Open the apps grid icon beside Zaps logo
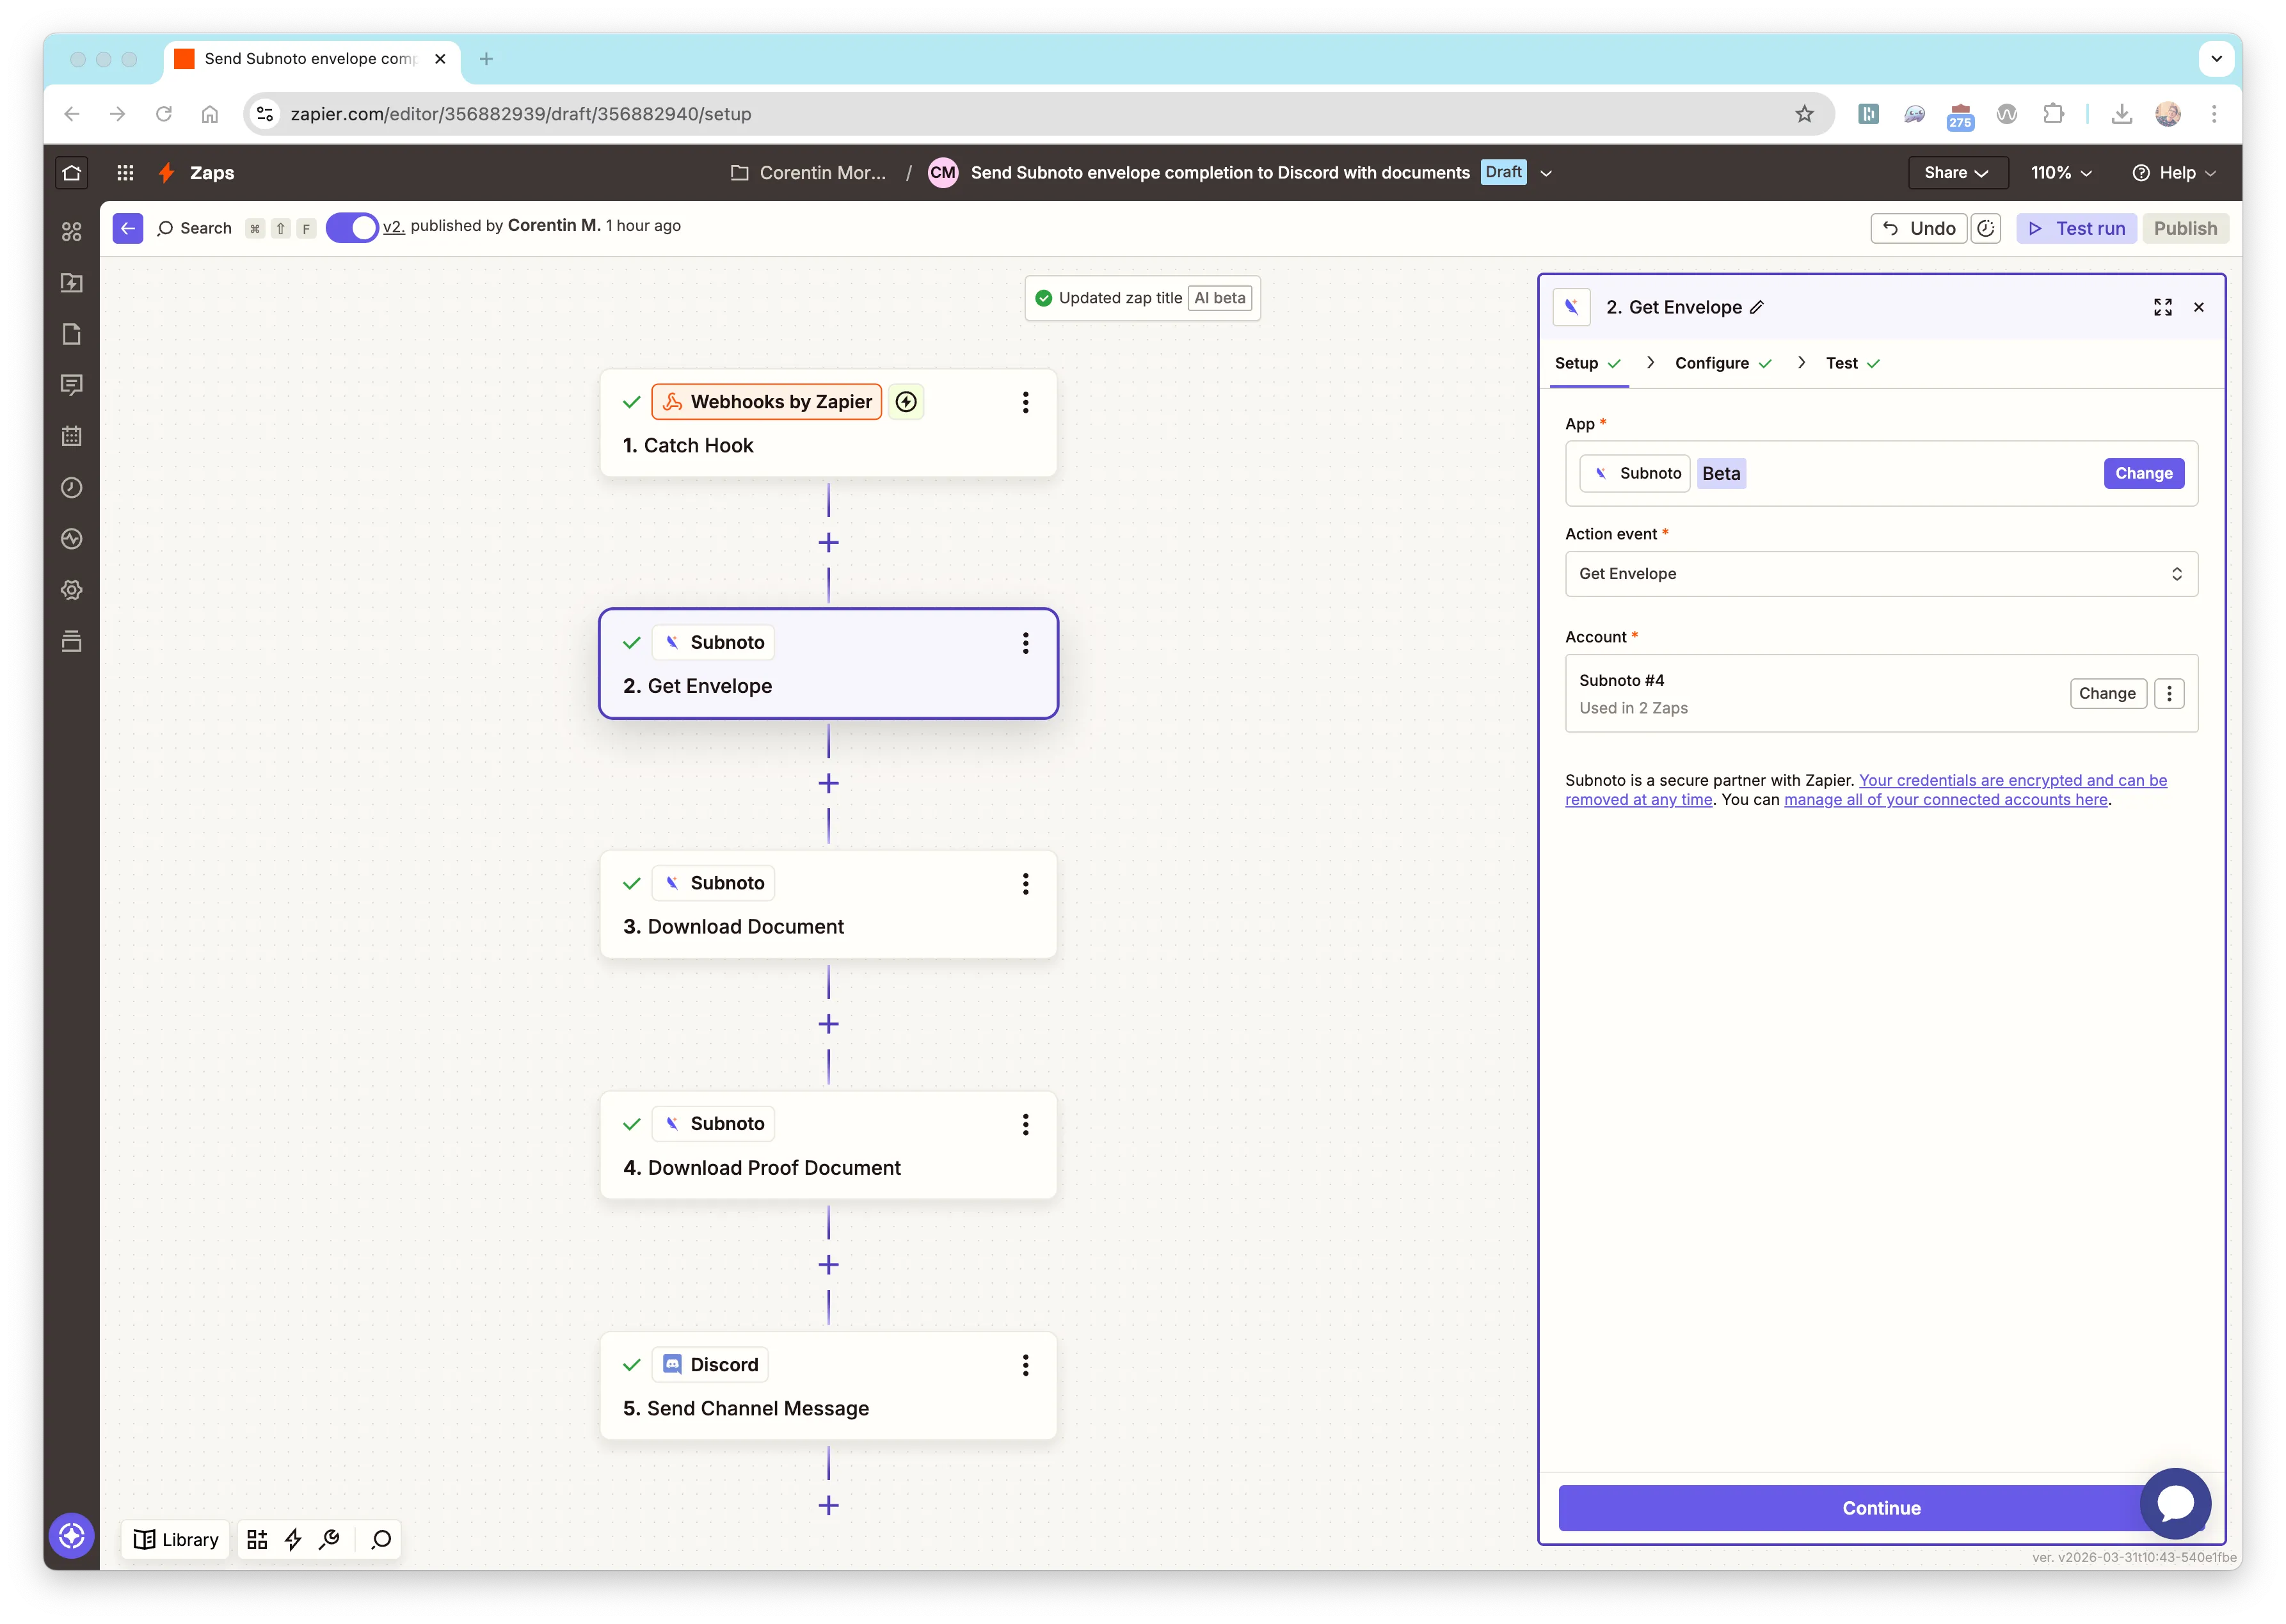The image size is (2286, 1624). click(125, 172)
